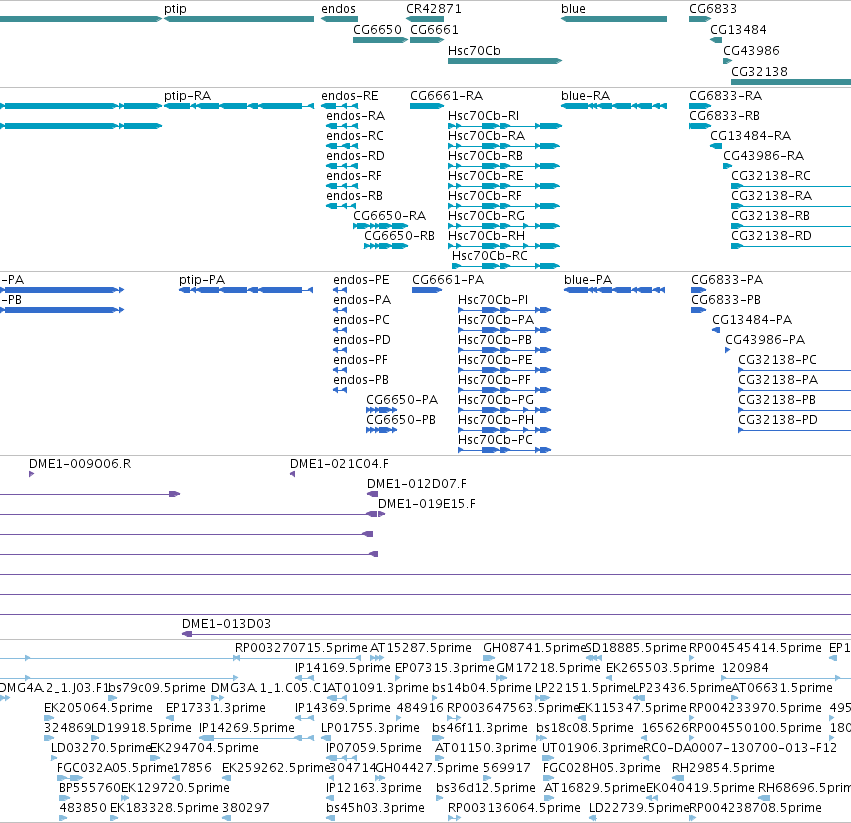Image resolution: width=851 pixels, height=823 pixels.
Task: Click the CG6833 gene label
Action: [713, 9]
